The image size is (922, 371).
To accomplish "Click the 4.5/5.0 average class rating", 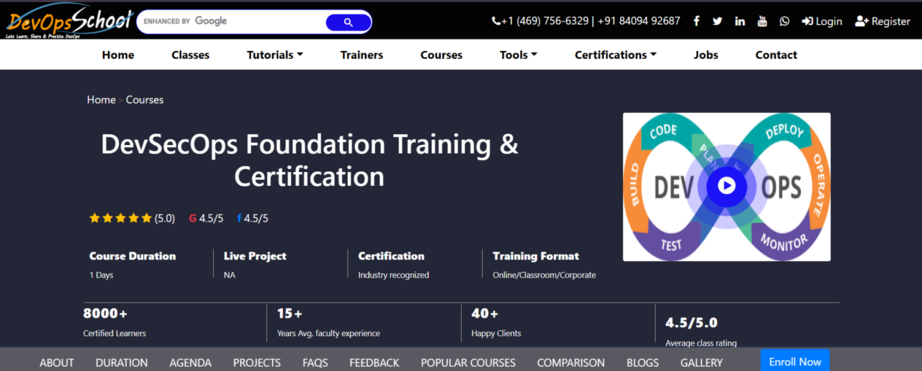I will (701, 332).
